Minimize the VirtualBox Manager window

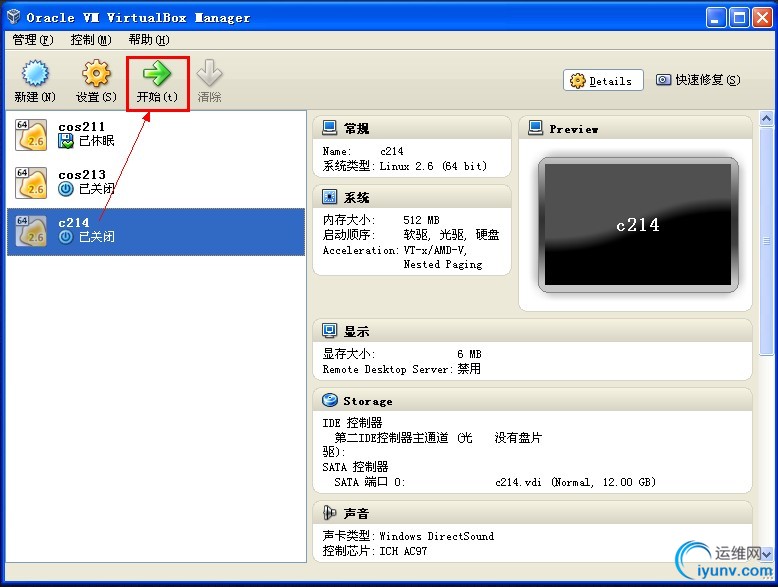pos(715,18)
